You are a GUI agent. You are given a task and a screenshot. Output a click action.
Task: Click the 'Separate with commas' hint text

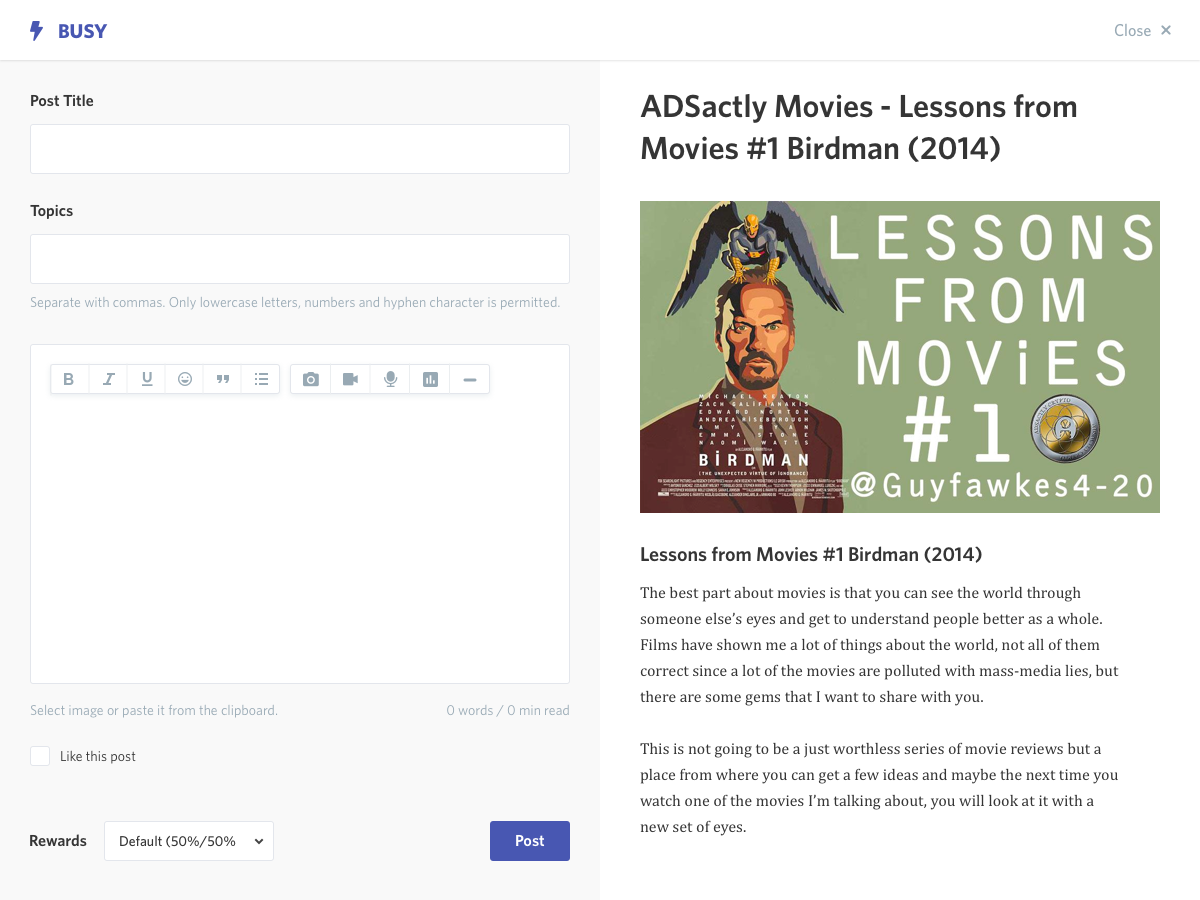(x=295, y=302)
